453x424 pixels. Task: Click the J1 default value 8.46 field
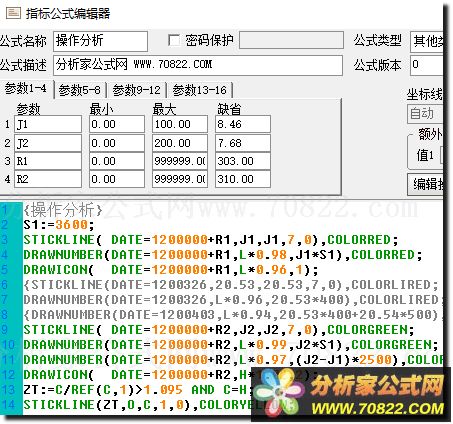pyautogui.click(x=243, y=124)
